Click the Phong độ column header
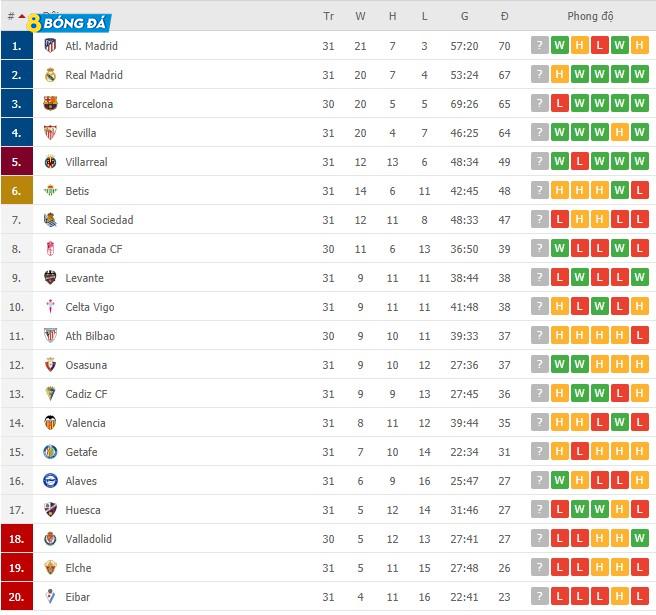656x615 pixels. tap(590, 16)
